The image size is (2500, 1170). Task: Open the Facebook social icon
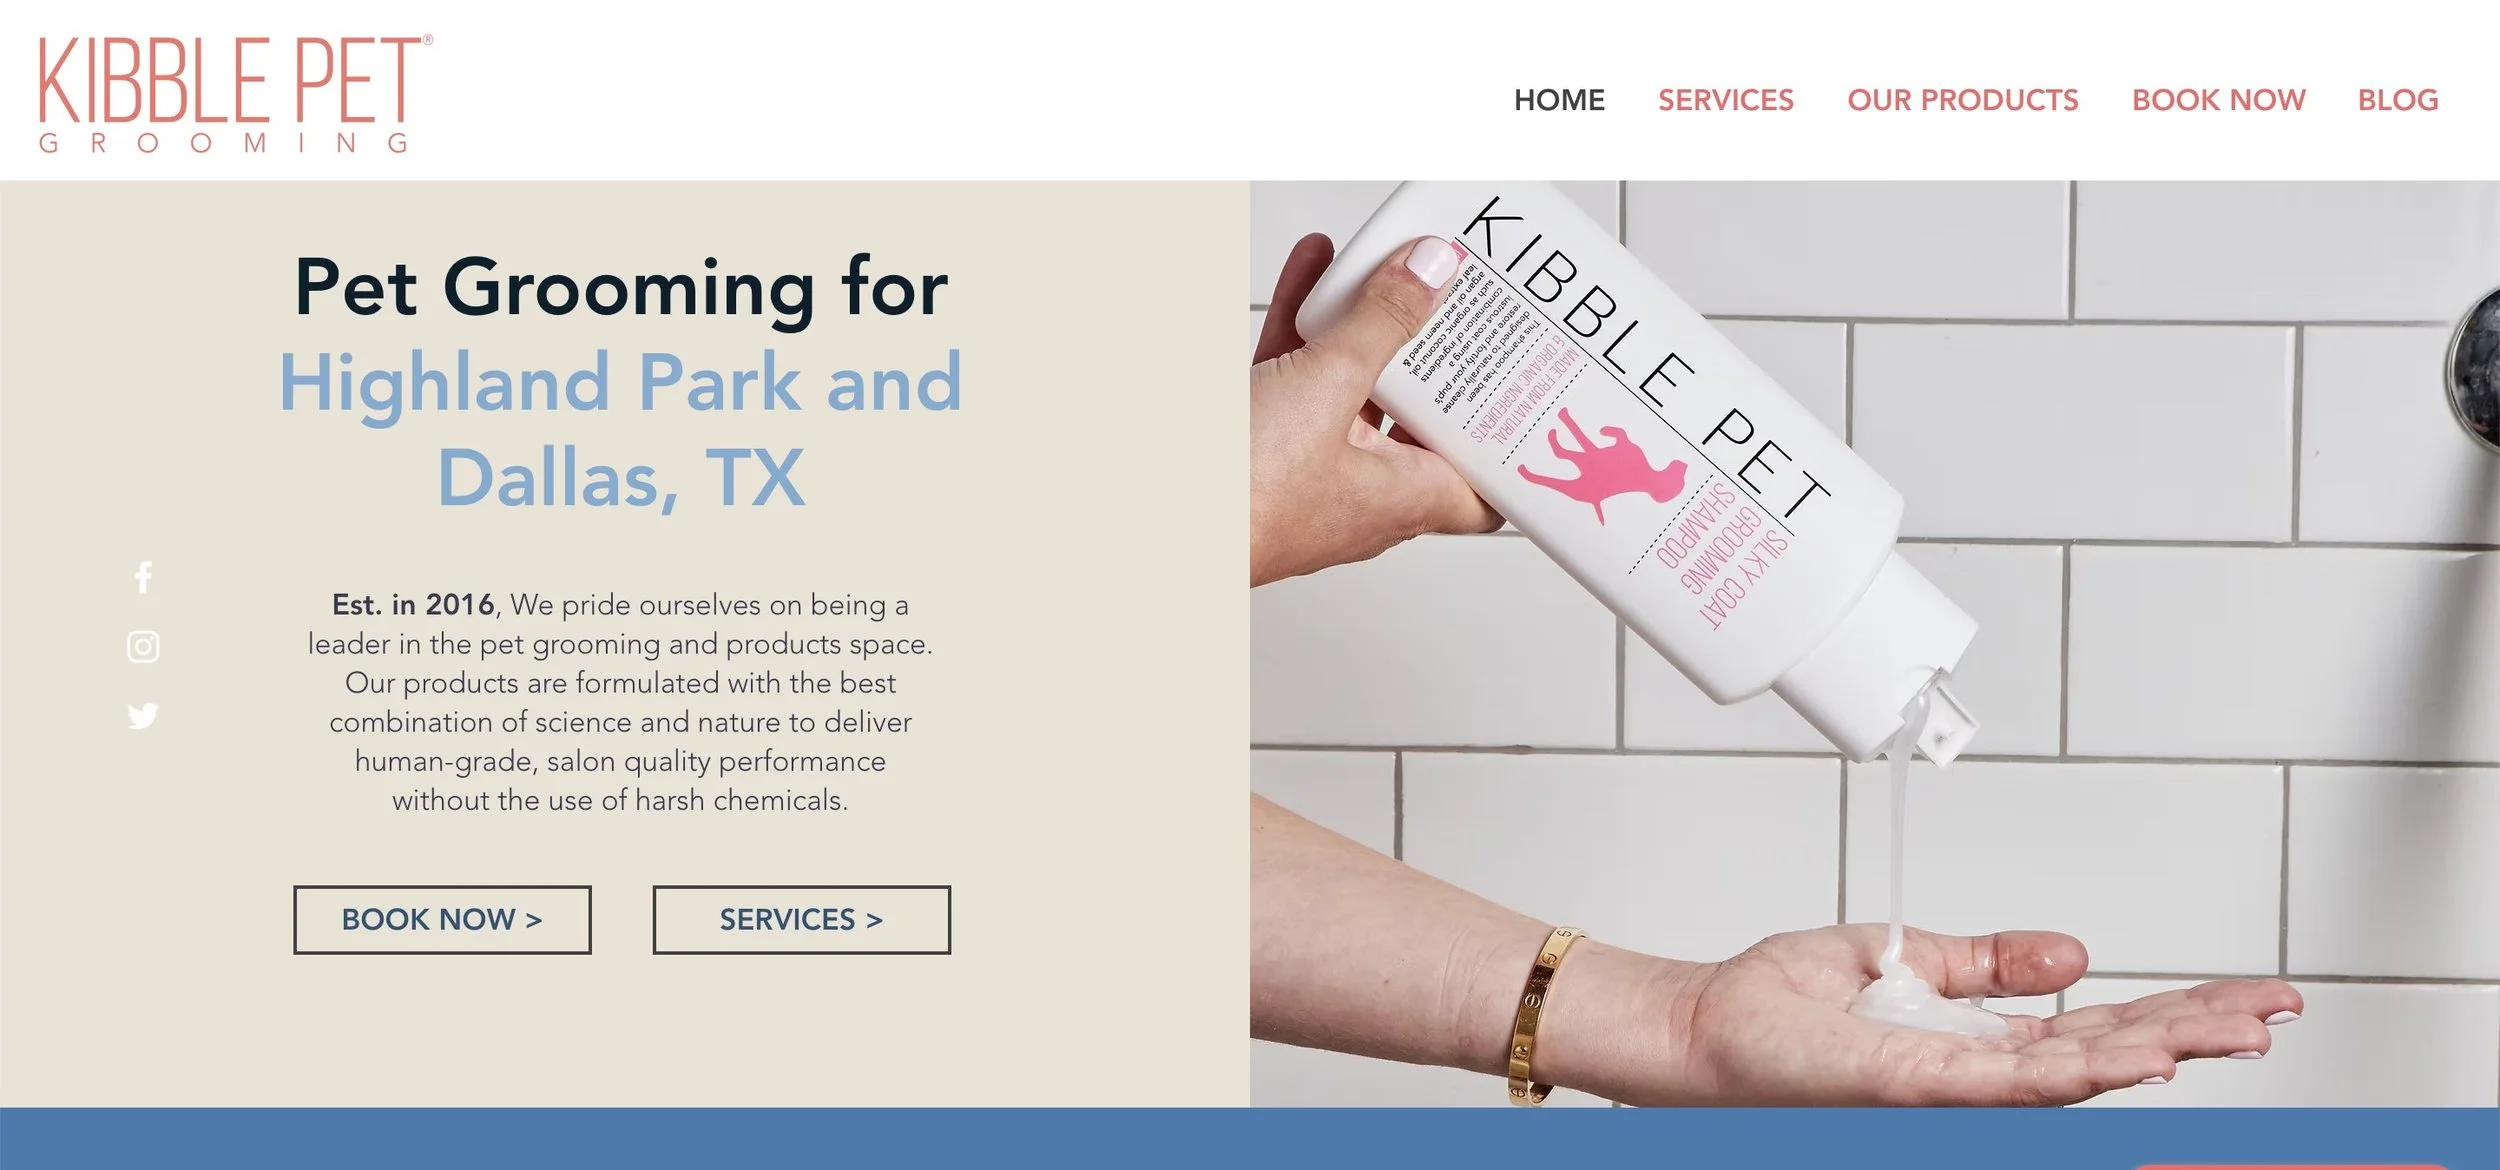pos(143,577)
